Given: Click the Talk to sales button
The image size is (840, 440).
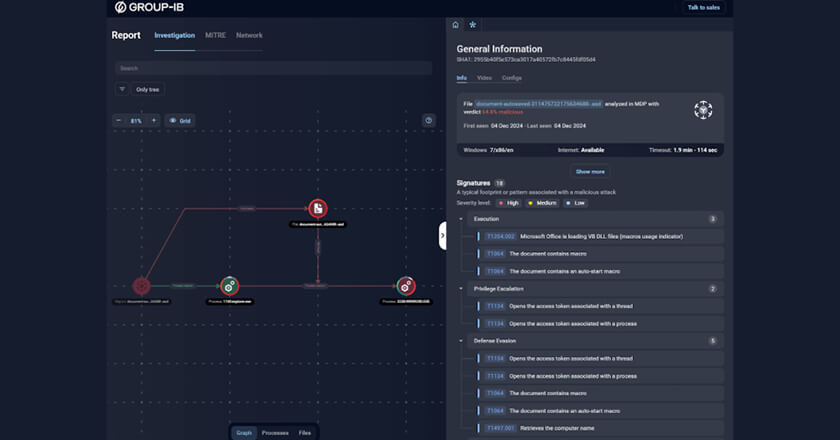Looking at the screenshot, I should pyautogui.click(x=703, y=8).
